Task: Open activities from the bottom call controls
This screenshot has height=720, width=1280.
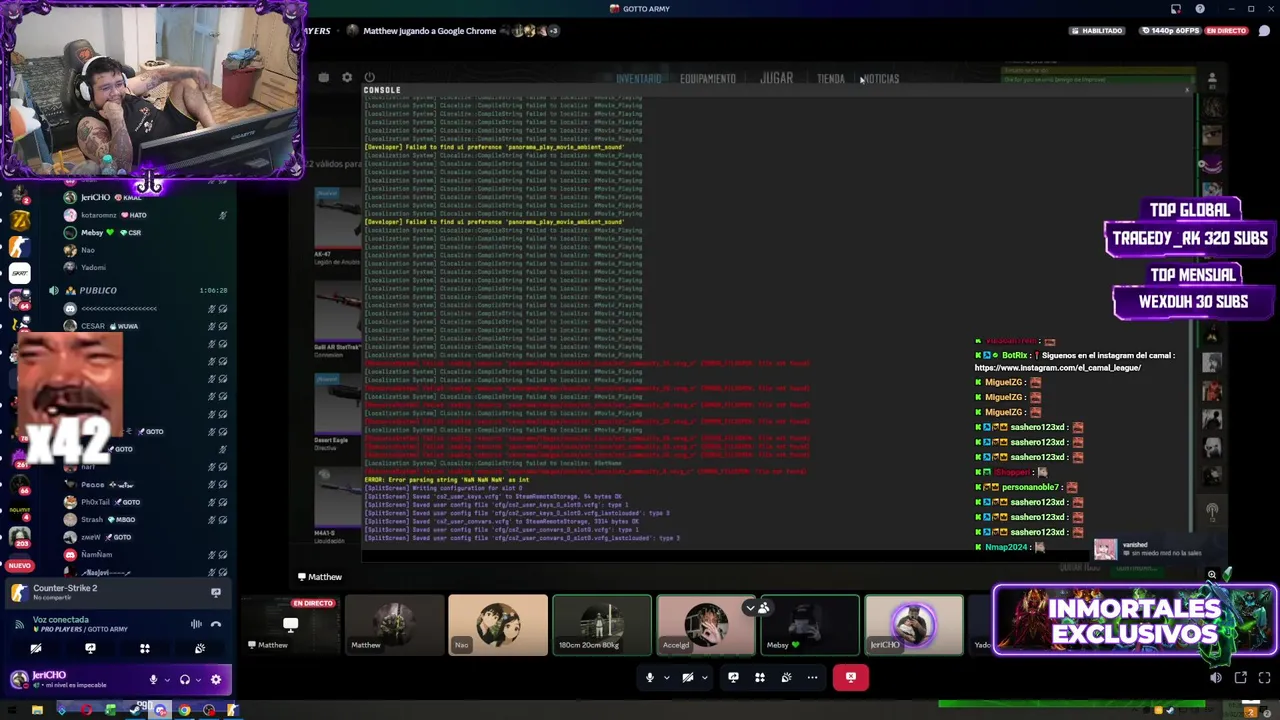Action: (x=760, y=677)
